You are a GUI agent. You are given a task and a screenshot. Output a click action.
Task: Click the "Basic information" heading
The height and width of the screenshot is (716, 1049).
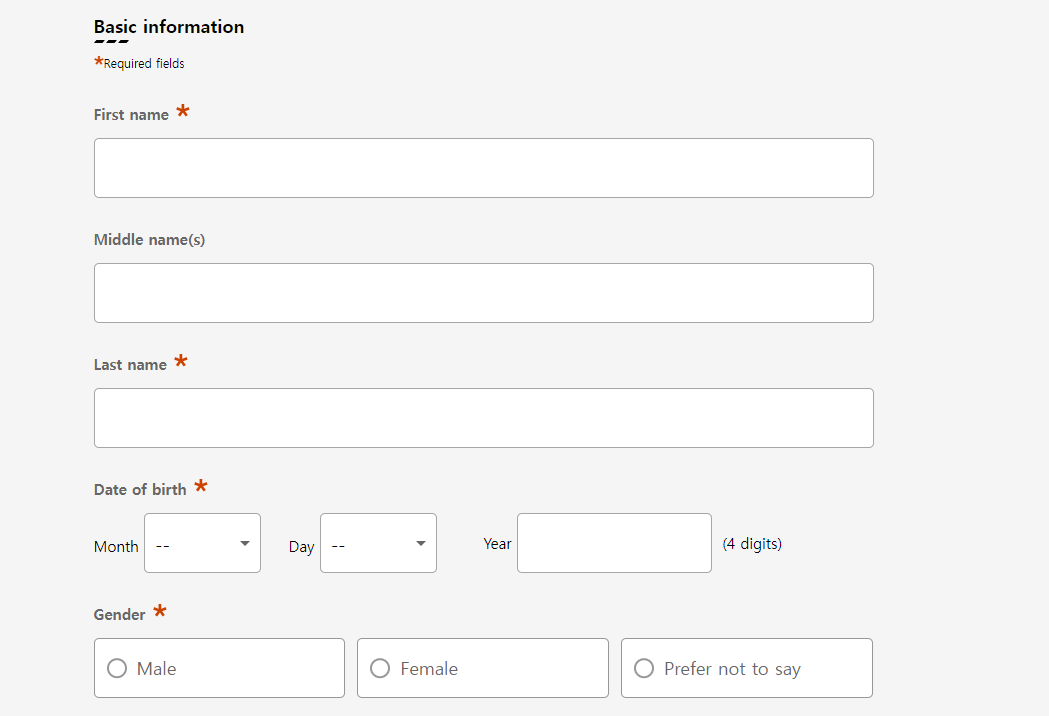point(169,27)
